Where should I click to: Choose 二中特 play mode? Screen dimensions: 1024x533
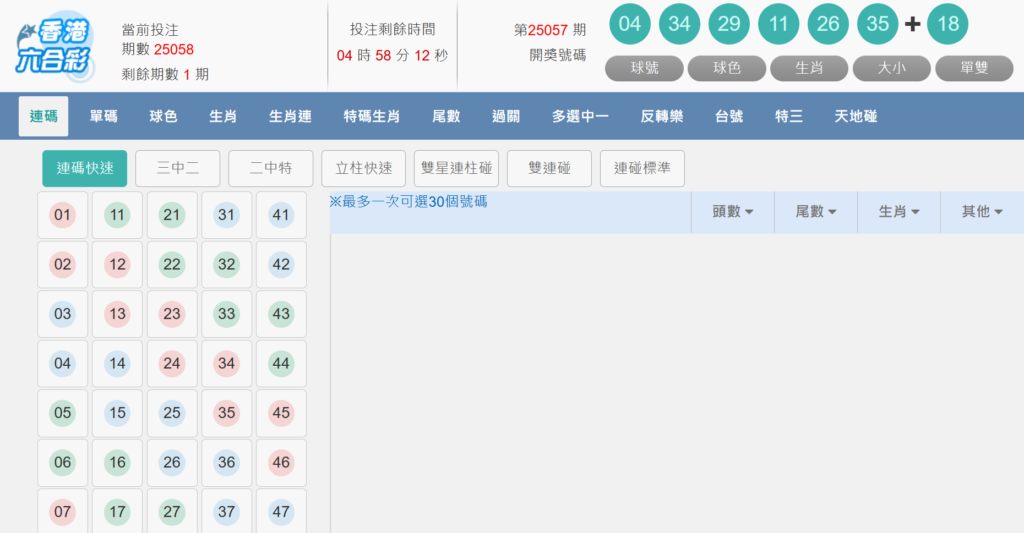coord(270,169)
